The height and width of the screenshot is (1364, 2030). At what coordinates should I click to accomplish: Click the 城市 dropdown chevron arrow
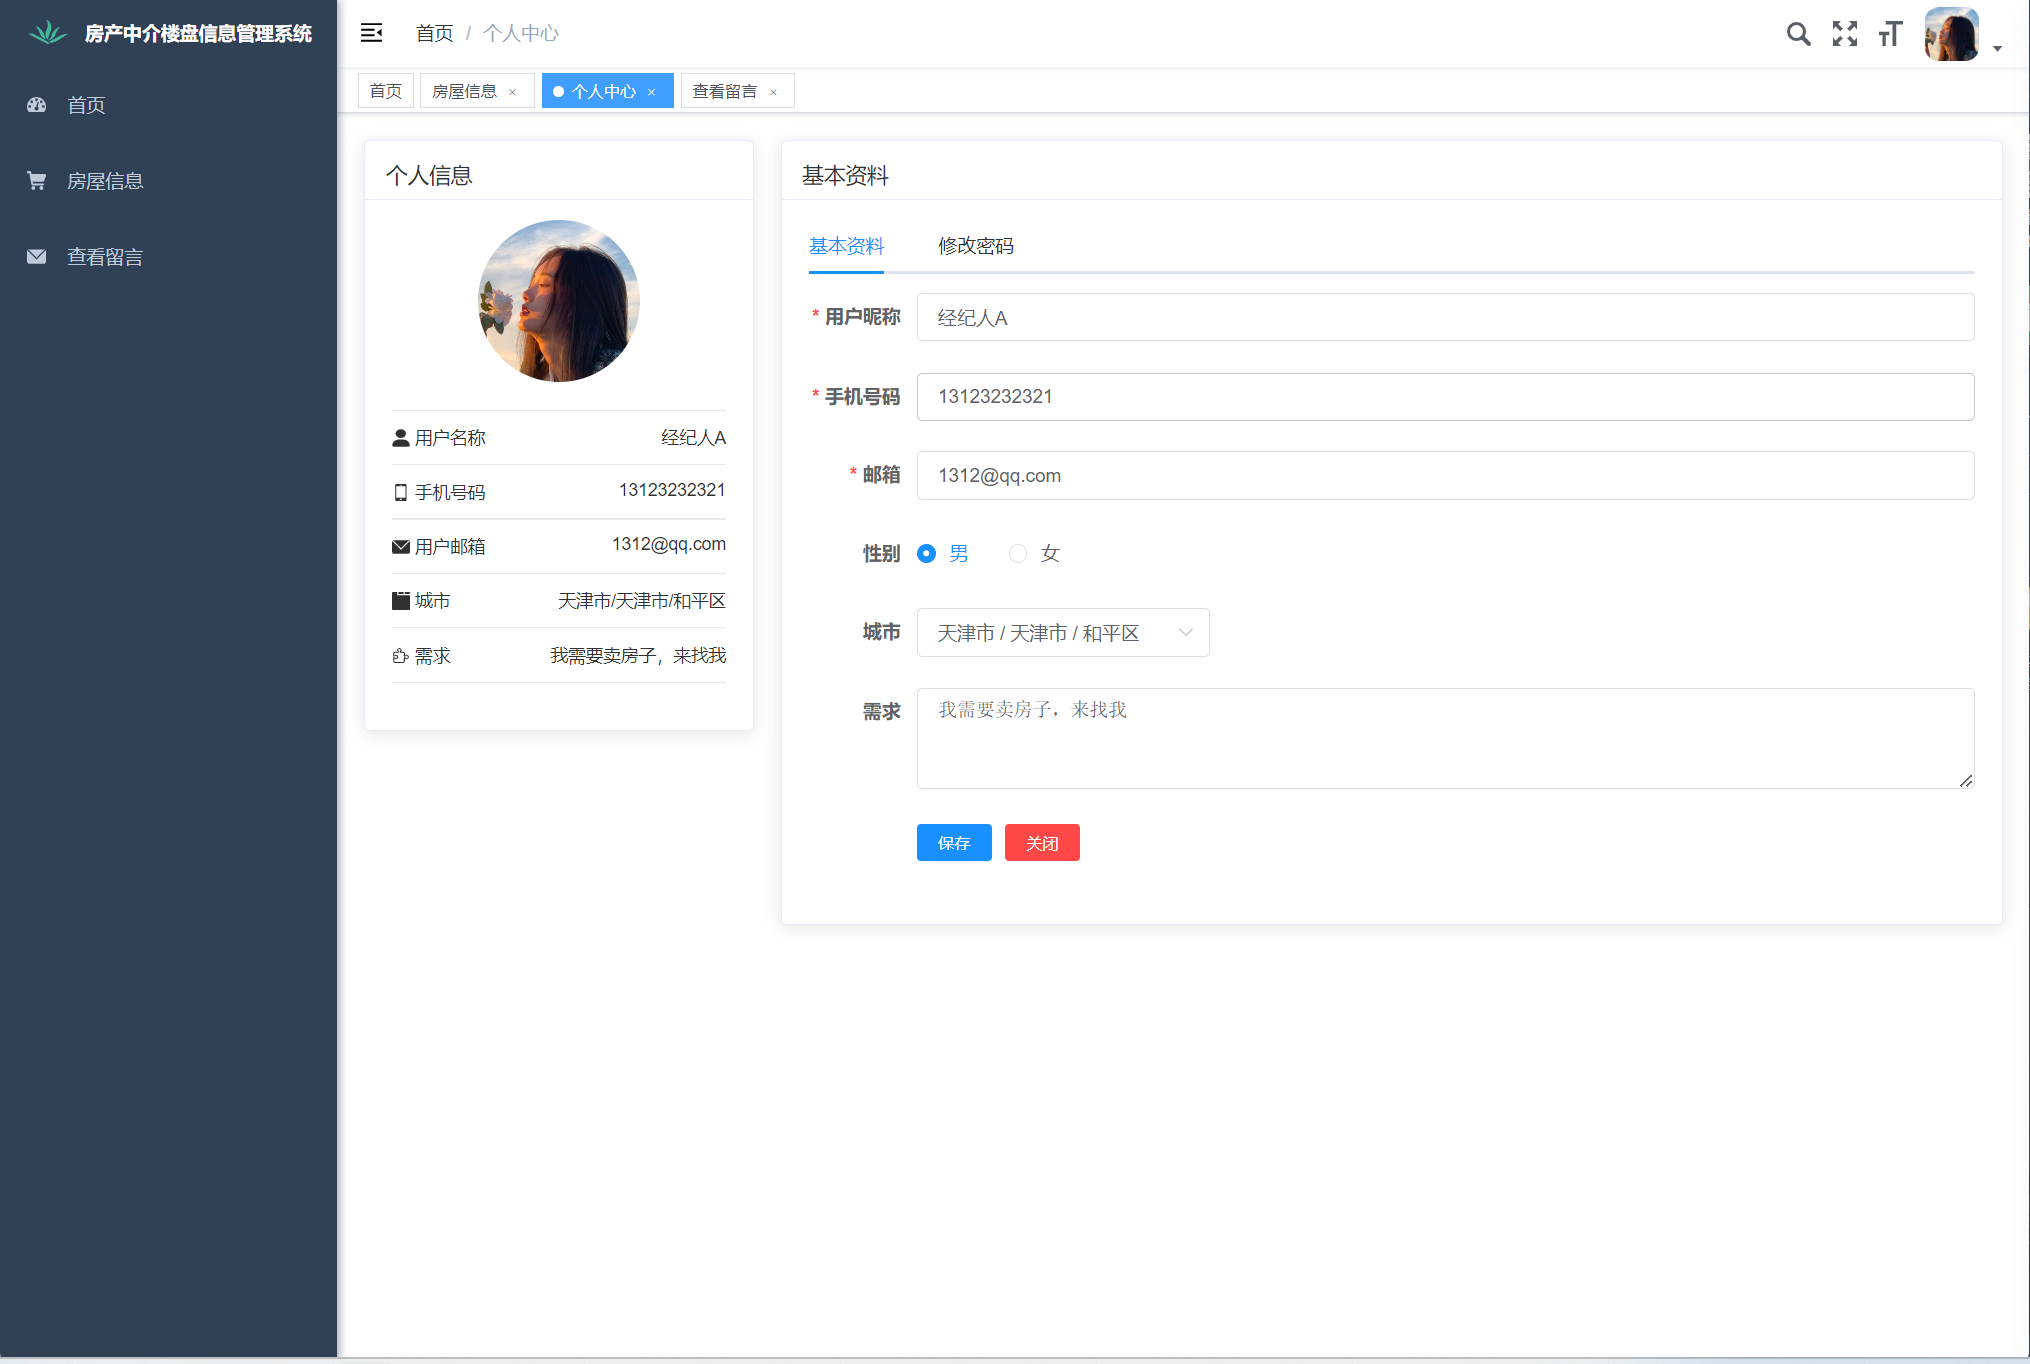pyautogui.click(x=1186, y=633)
